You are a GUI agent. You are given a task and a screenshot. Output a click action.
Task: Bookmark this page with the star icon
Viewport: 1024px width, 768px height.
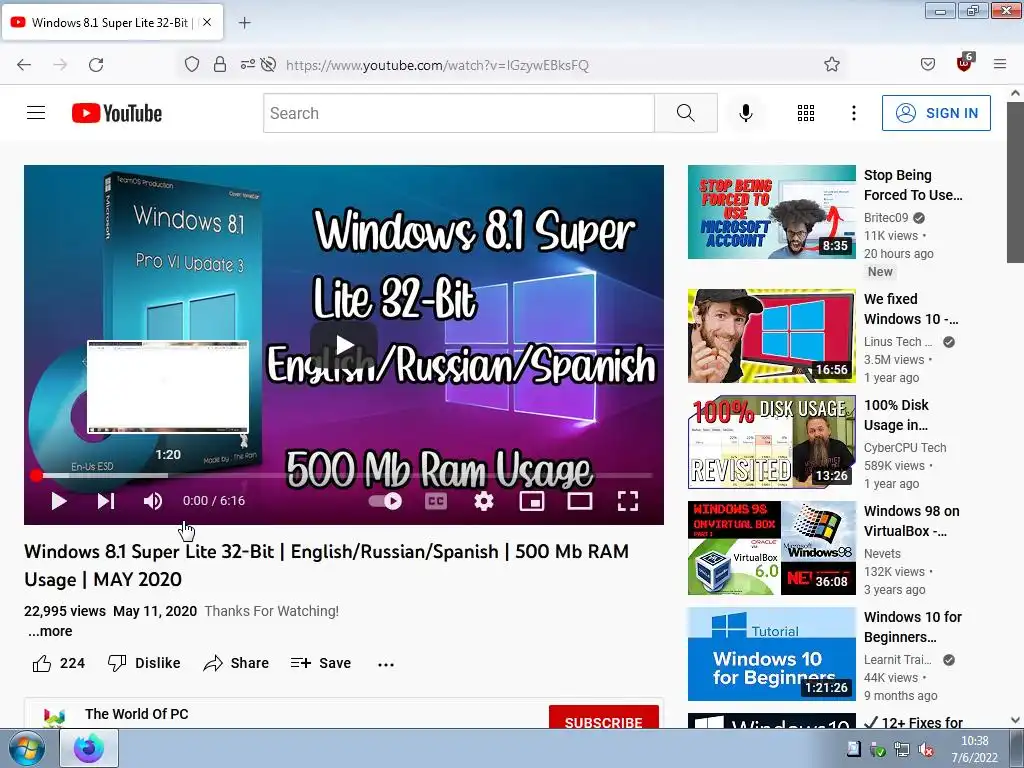(x=831, y=65)
